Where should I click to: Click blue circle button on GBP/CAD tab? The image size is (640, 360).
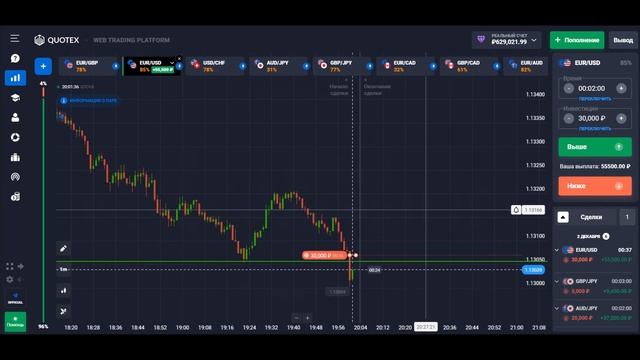[x=496, y=66]
